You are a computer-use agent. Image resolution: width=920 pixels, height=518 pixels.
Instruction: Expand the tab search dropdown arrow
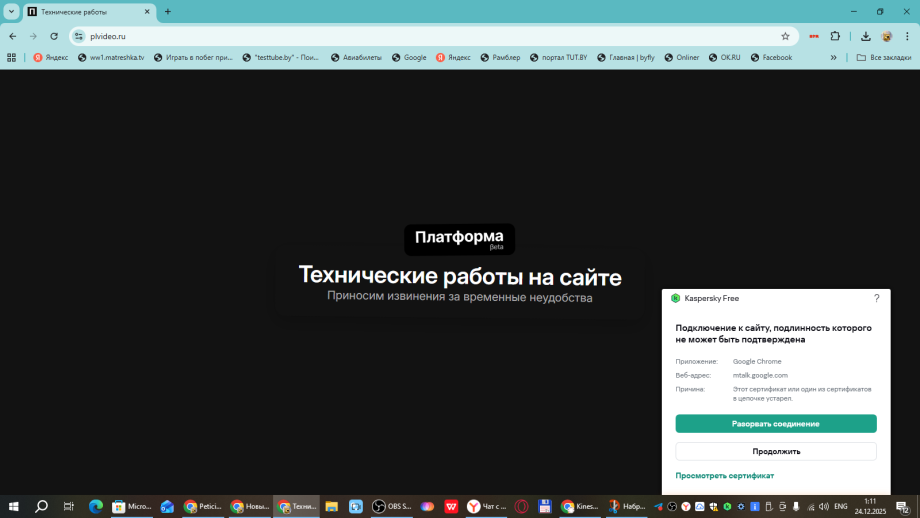[x=12, y=12]
